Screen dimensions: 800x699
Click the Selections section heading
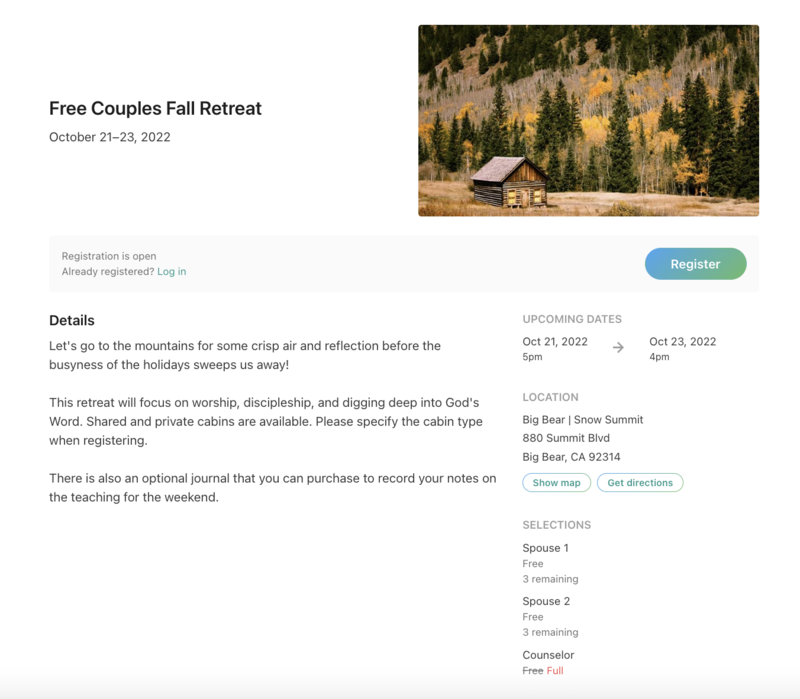pos(556,525)
